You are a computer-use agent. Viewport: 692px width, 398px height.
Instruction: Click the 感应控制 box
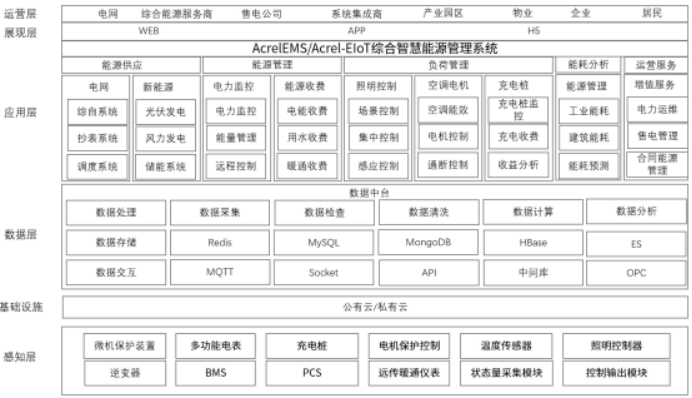pos(379,166)
